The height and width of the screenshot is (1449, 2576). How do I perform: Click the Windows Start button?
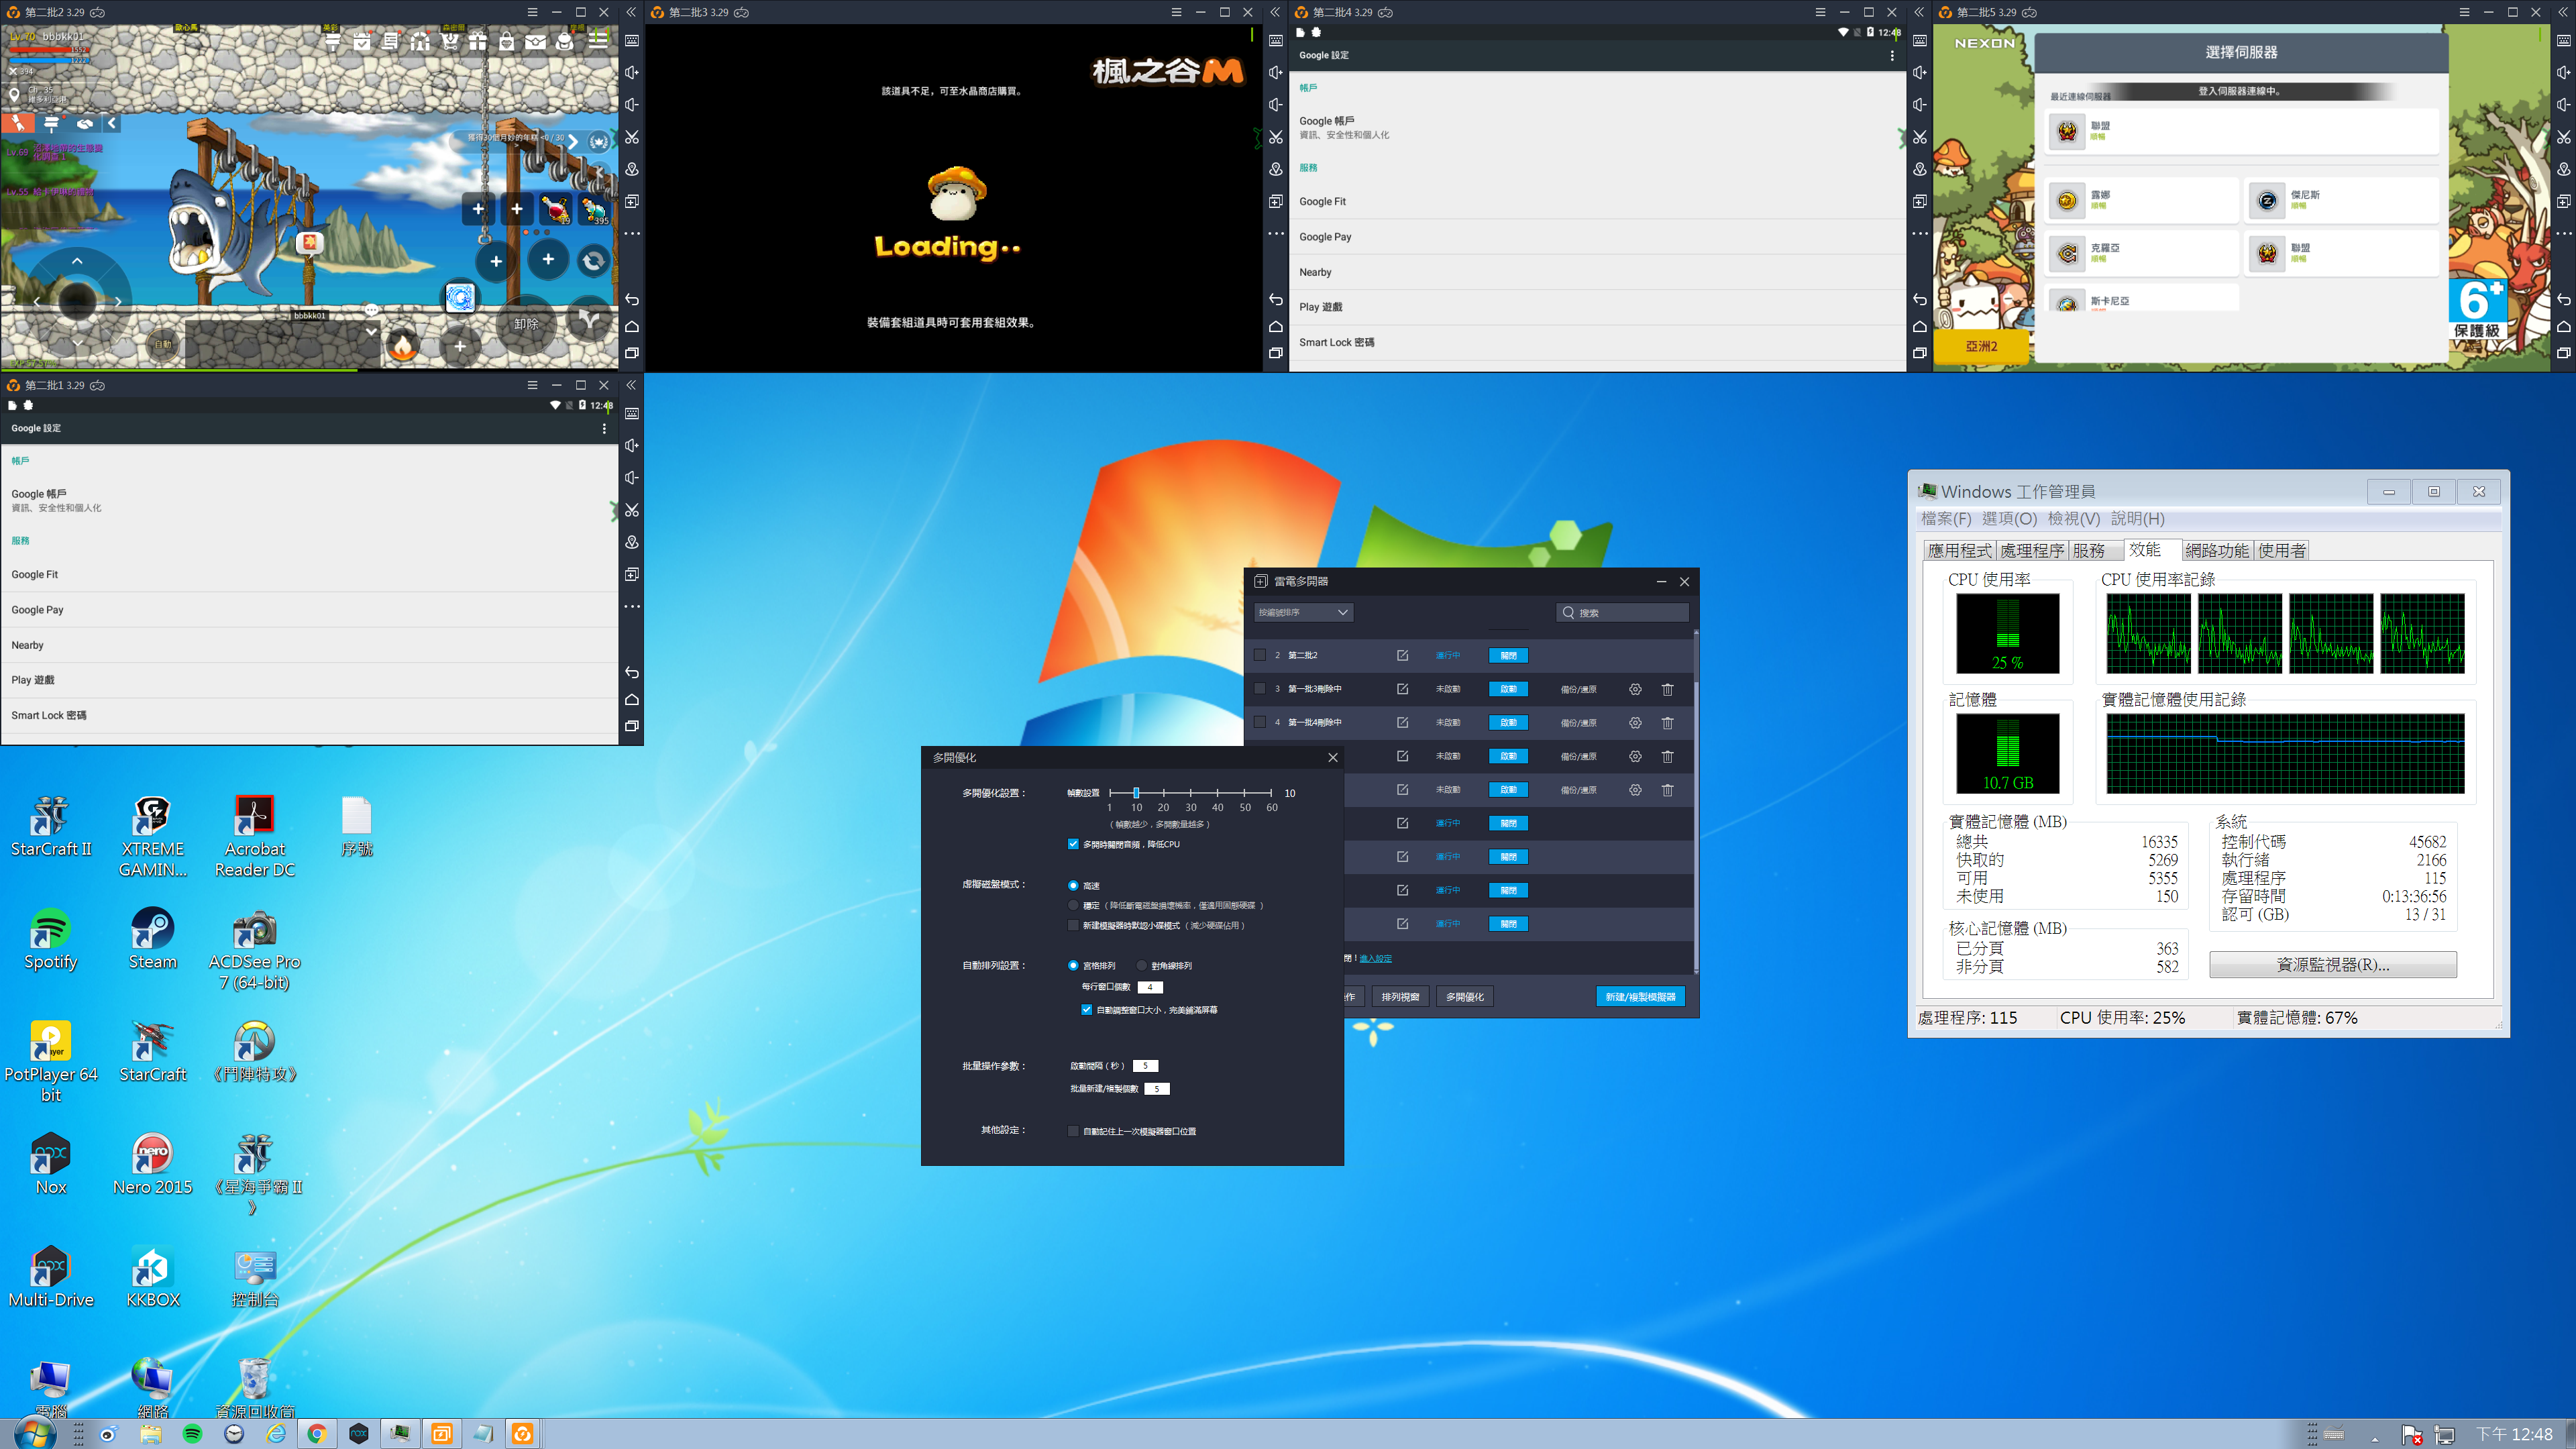click(34, 1434)
